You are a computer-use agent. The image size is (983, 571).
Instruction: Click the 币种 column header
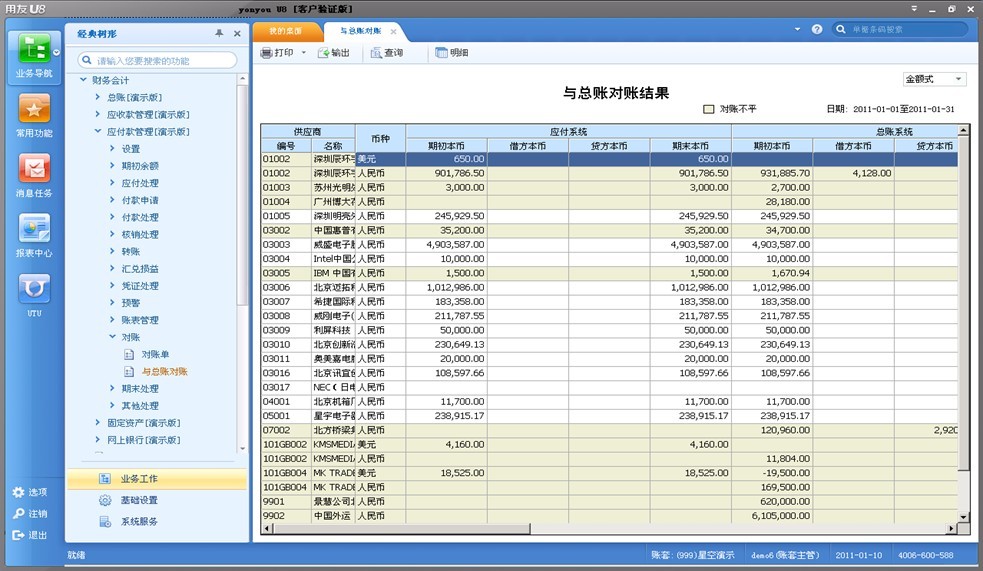pyautogui.click(x=380, y=139)
